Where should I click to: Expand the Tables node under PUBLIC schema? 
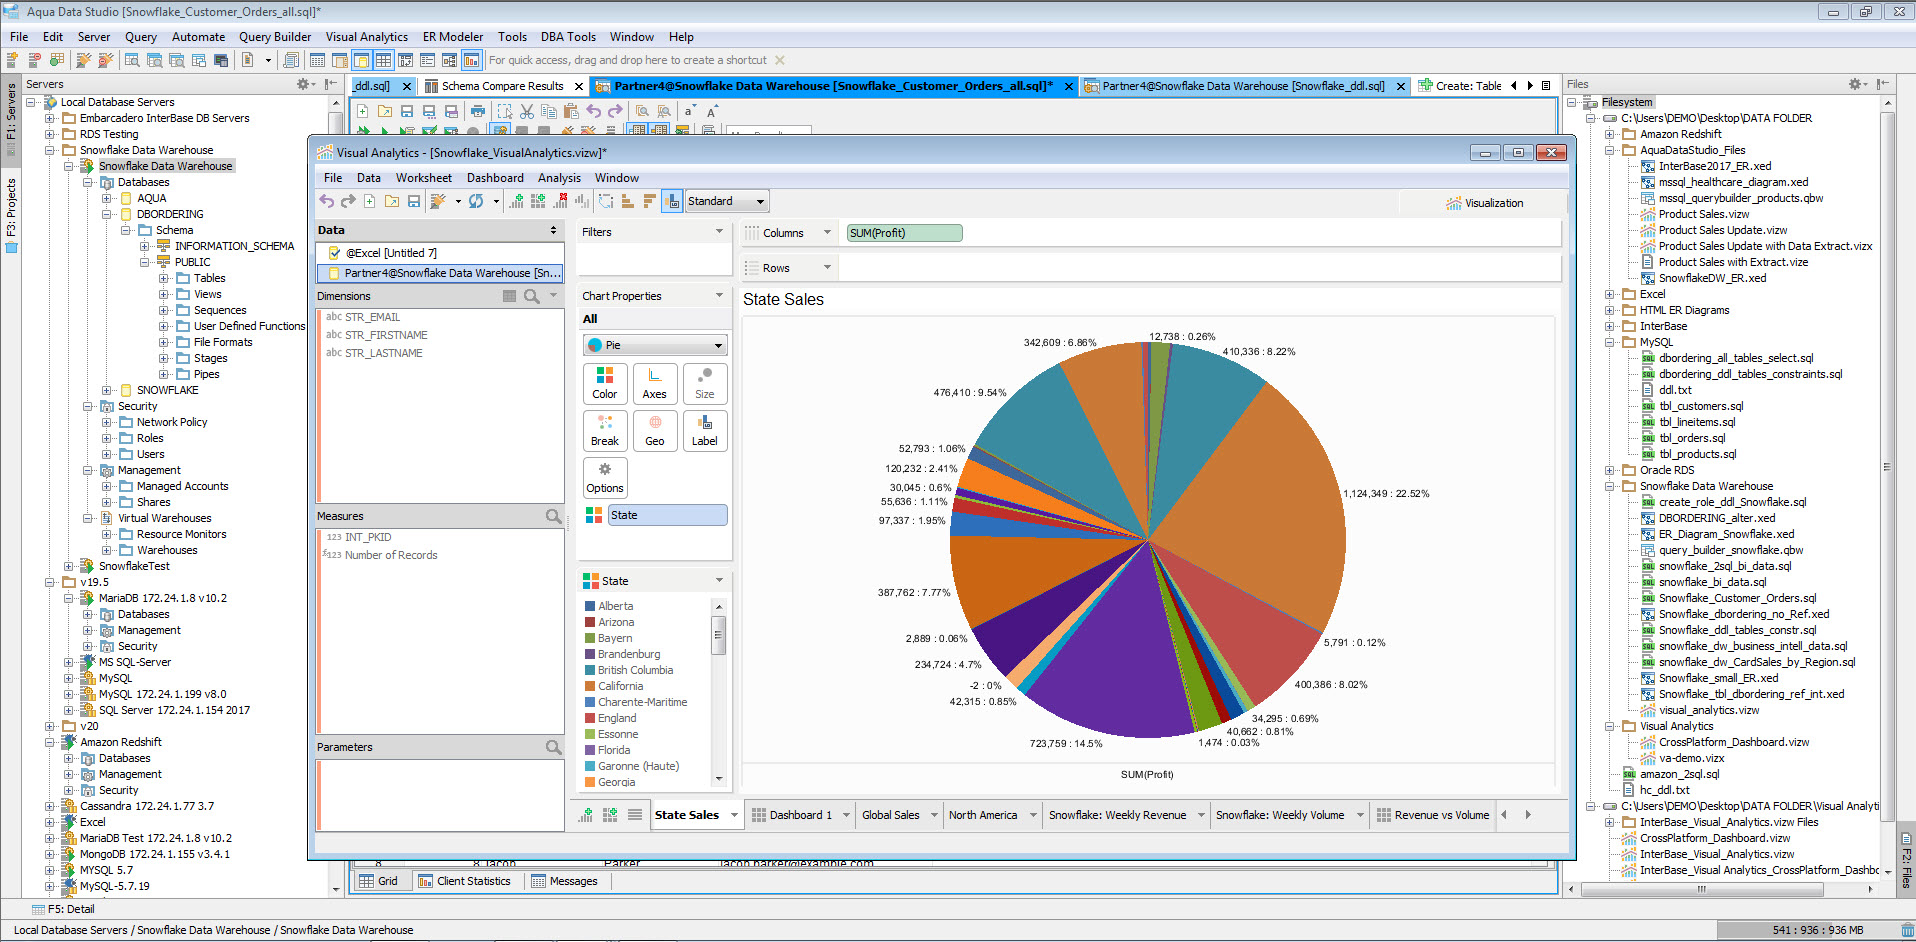(x=163, y=278)
